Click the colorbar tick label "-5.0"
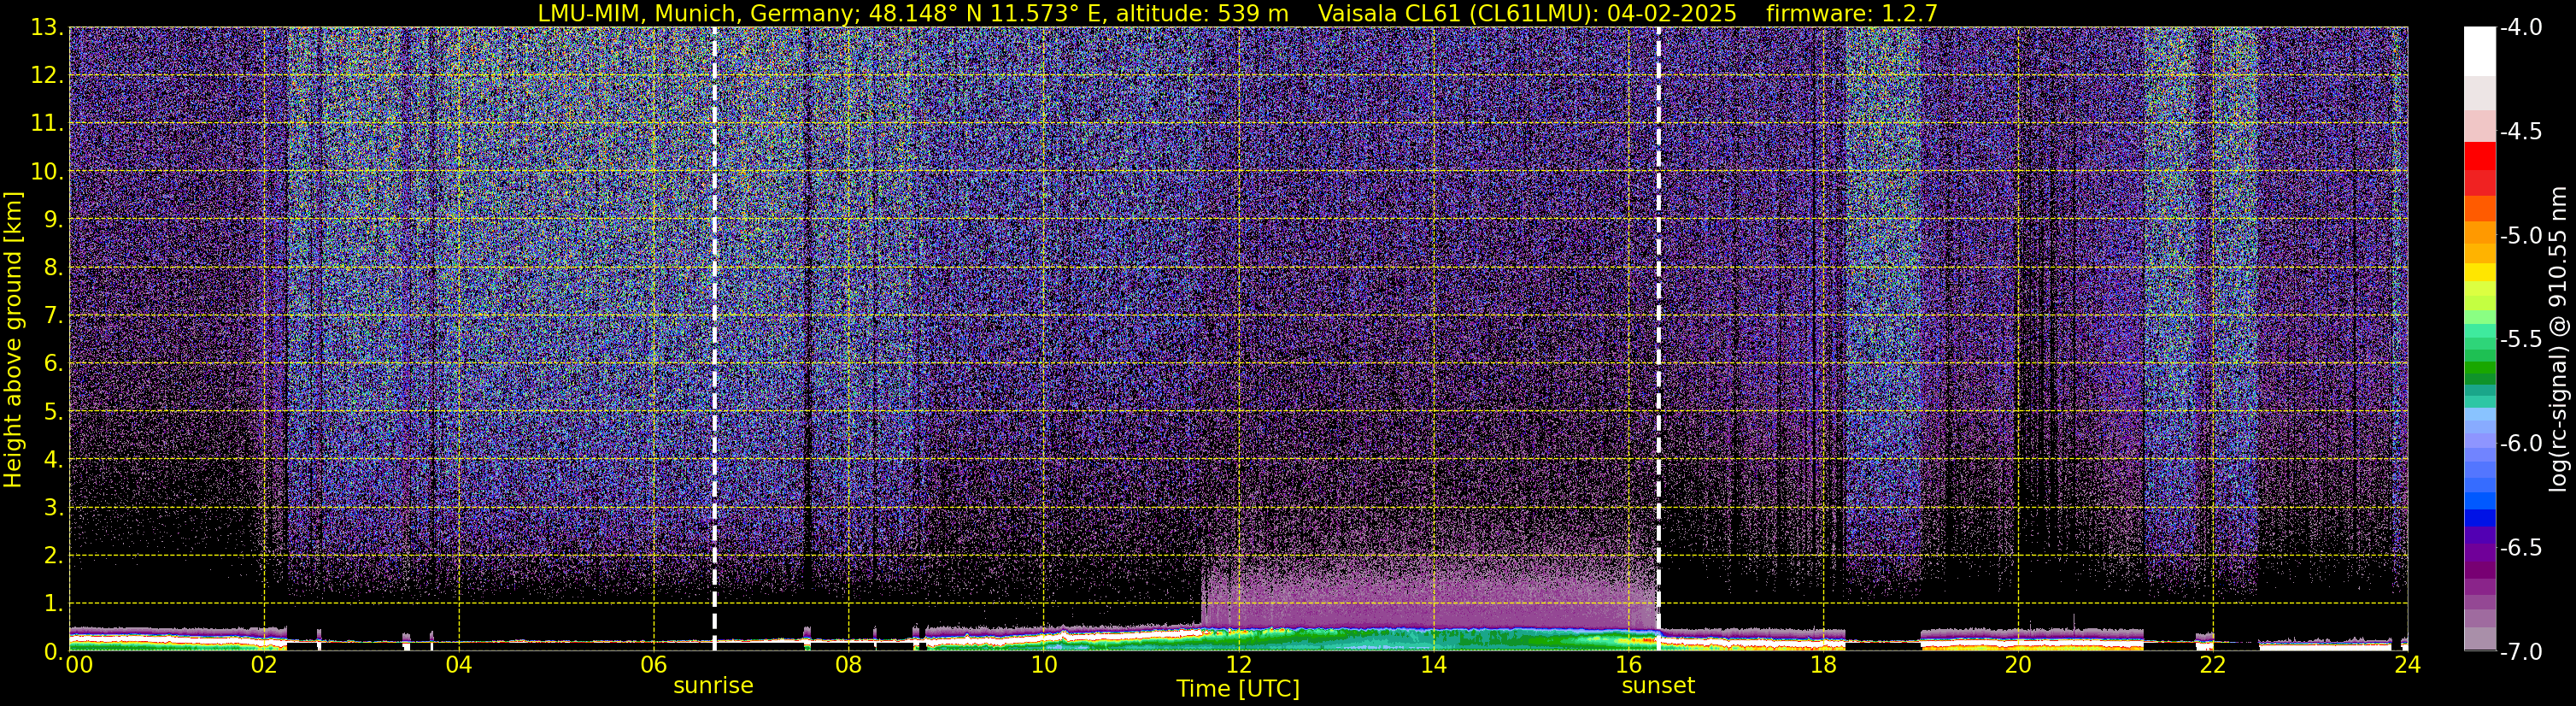Image resolution: width=2576 pixels, height=706 pixels. pyautogui.click(x=2522, y=236)
